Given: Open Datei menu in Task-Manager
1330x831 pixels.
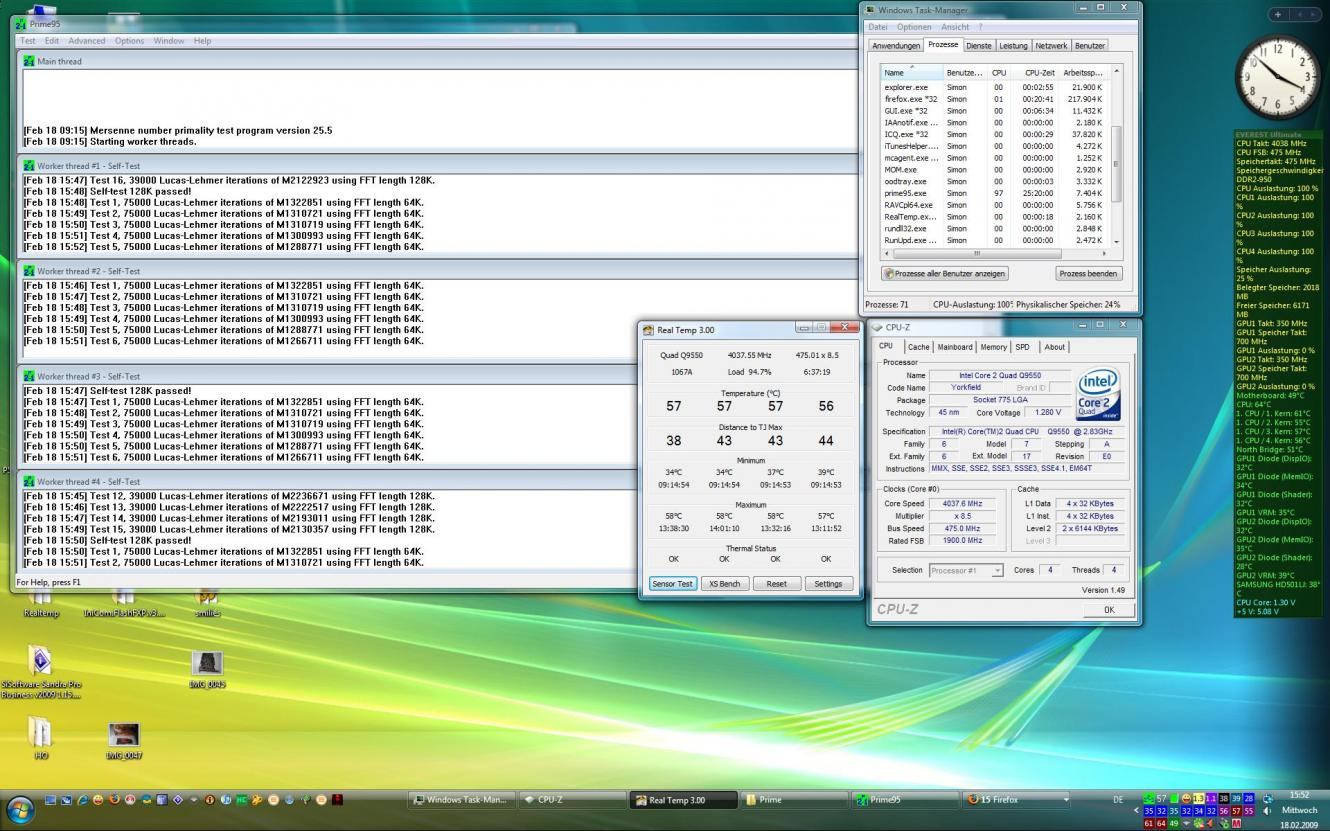Looking at the screenshot, I should click(878, 27).
